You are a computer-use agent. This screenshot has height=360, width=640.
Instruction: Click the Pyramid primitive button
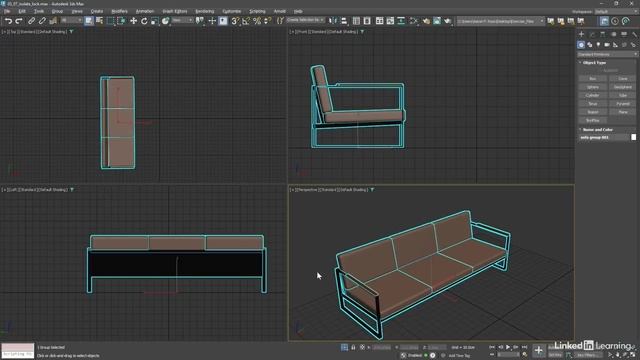coord(622,104)
